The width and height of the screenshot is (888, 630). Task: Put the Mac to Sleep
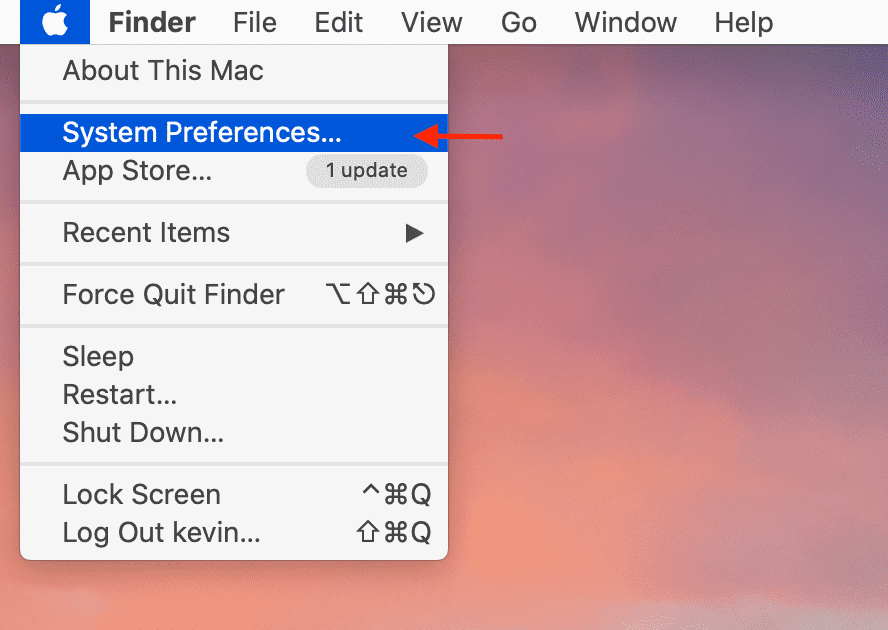coord(234,356)
